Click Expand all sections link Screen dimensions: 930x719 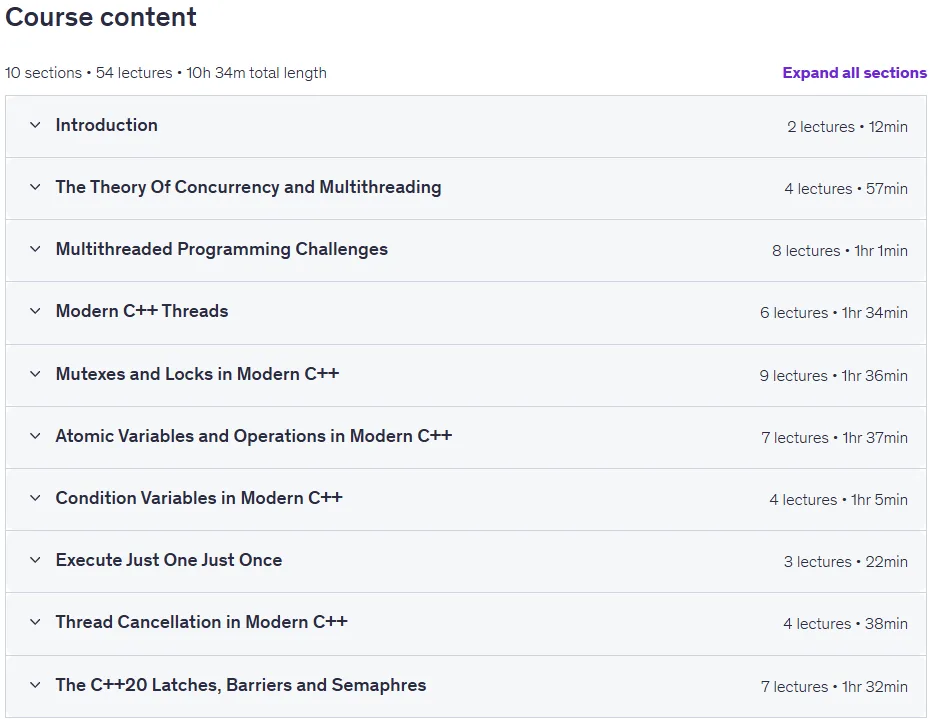click(854, 73)
